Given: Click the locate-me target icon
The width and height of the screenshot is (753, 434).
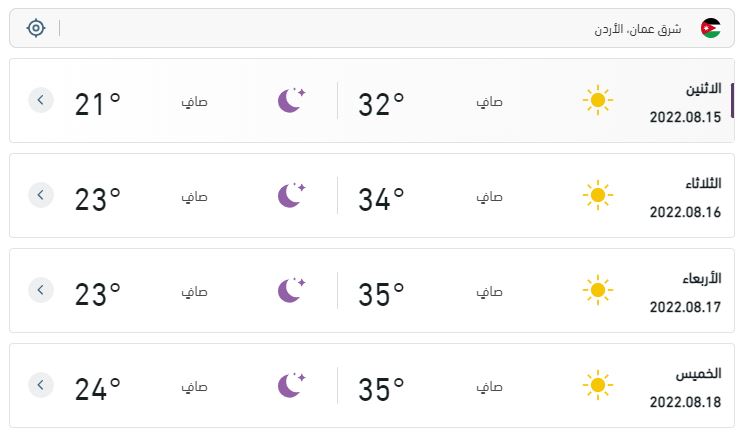Looking at the screenshot, I should click(36, 28).
